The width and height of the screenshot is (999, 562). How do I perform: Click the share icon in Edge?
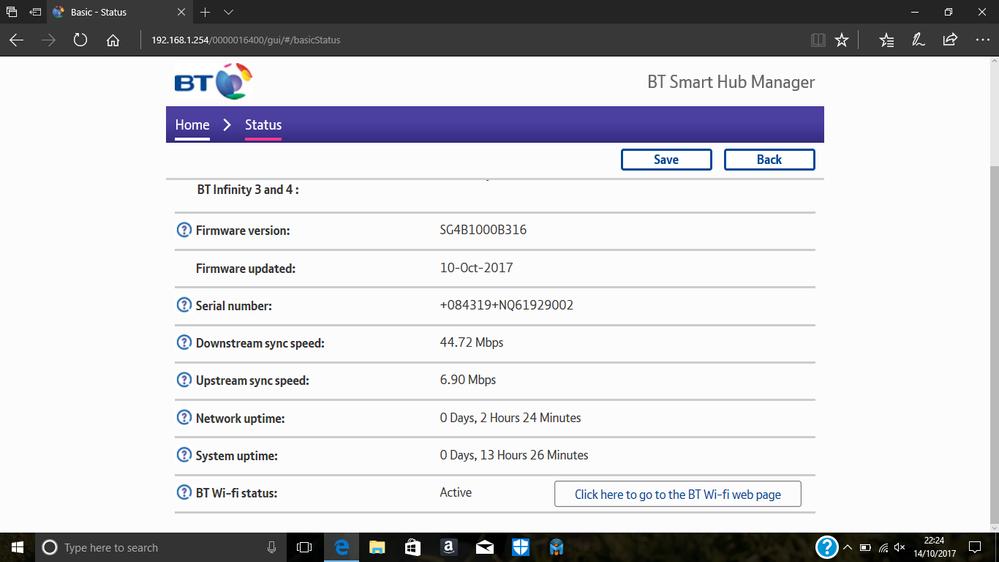pos(950,40)
